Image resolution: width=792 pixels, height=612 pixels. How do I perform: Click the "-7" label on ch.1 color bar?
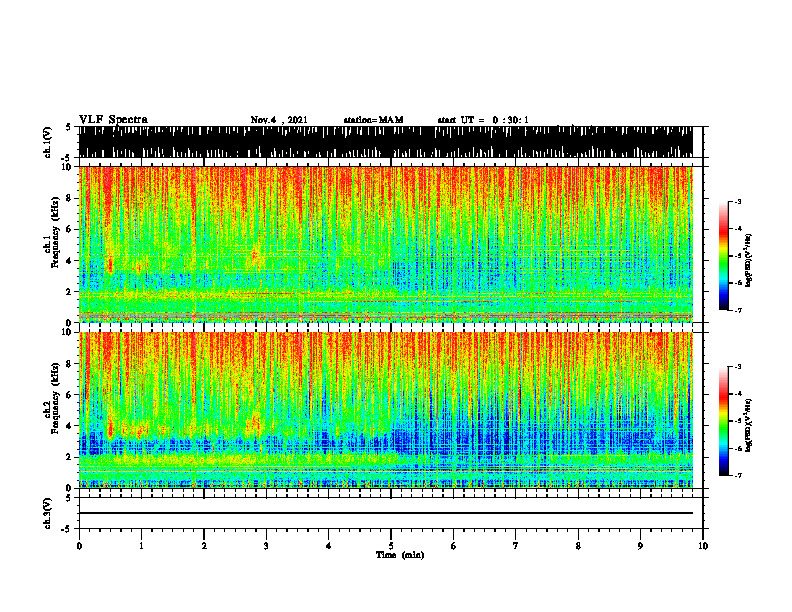tap(737, 310)
